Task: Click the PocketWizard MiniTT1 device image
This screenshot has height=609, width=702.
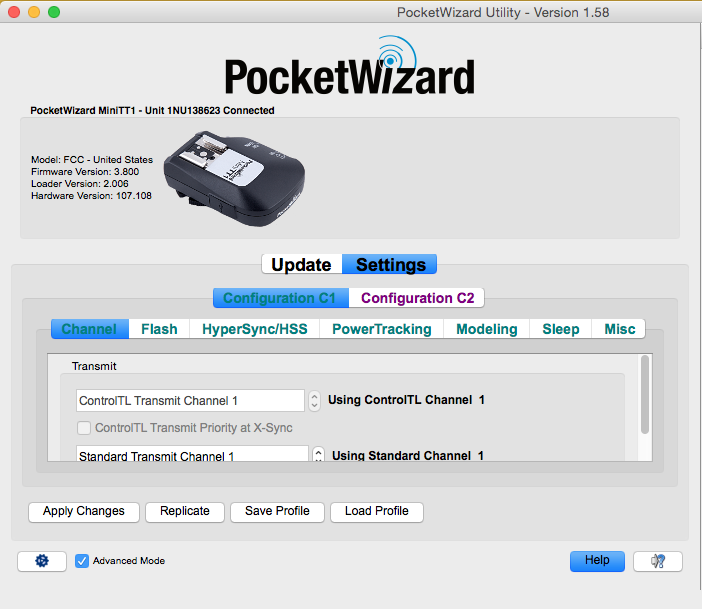Action: [x=234, y=179]
